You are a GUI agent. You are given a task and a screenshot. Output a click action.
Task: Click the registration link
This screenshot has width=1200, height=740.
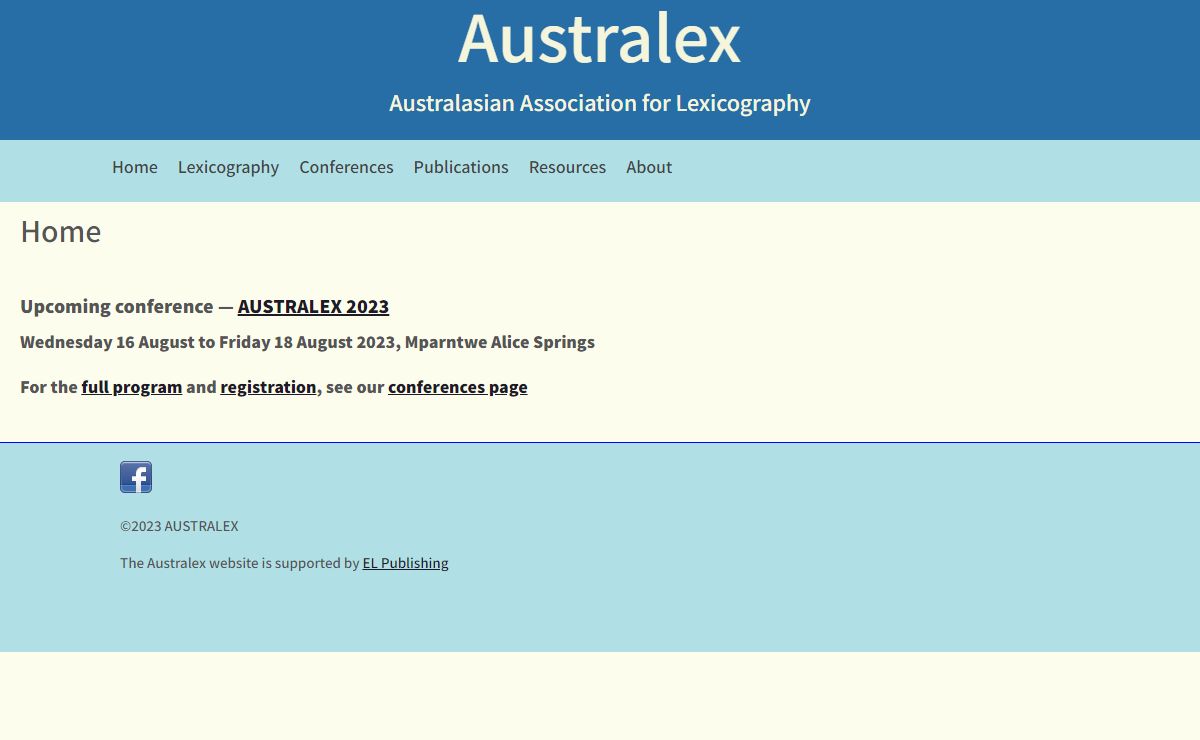coord(268,387)
